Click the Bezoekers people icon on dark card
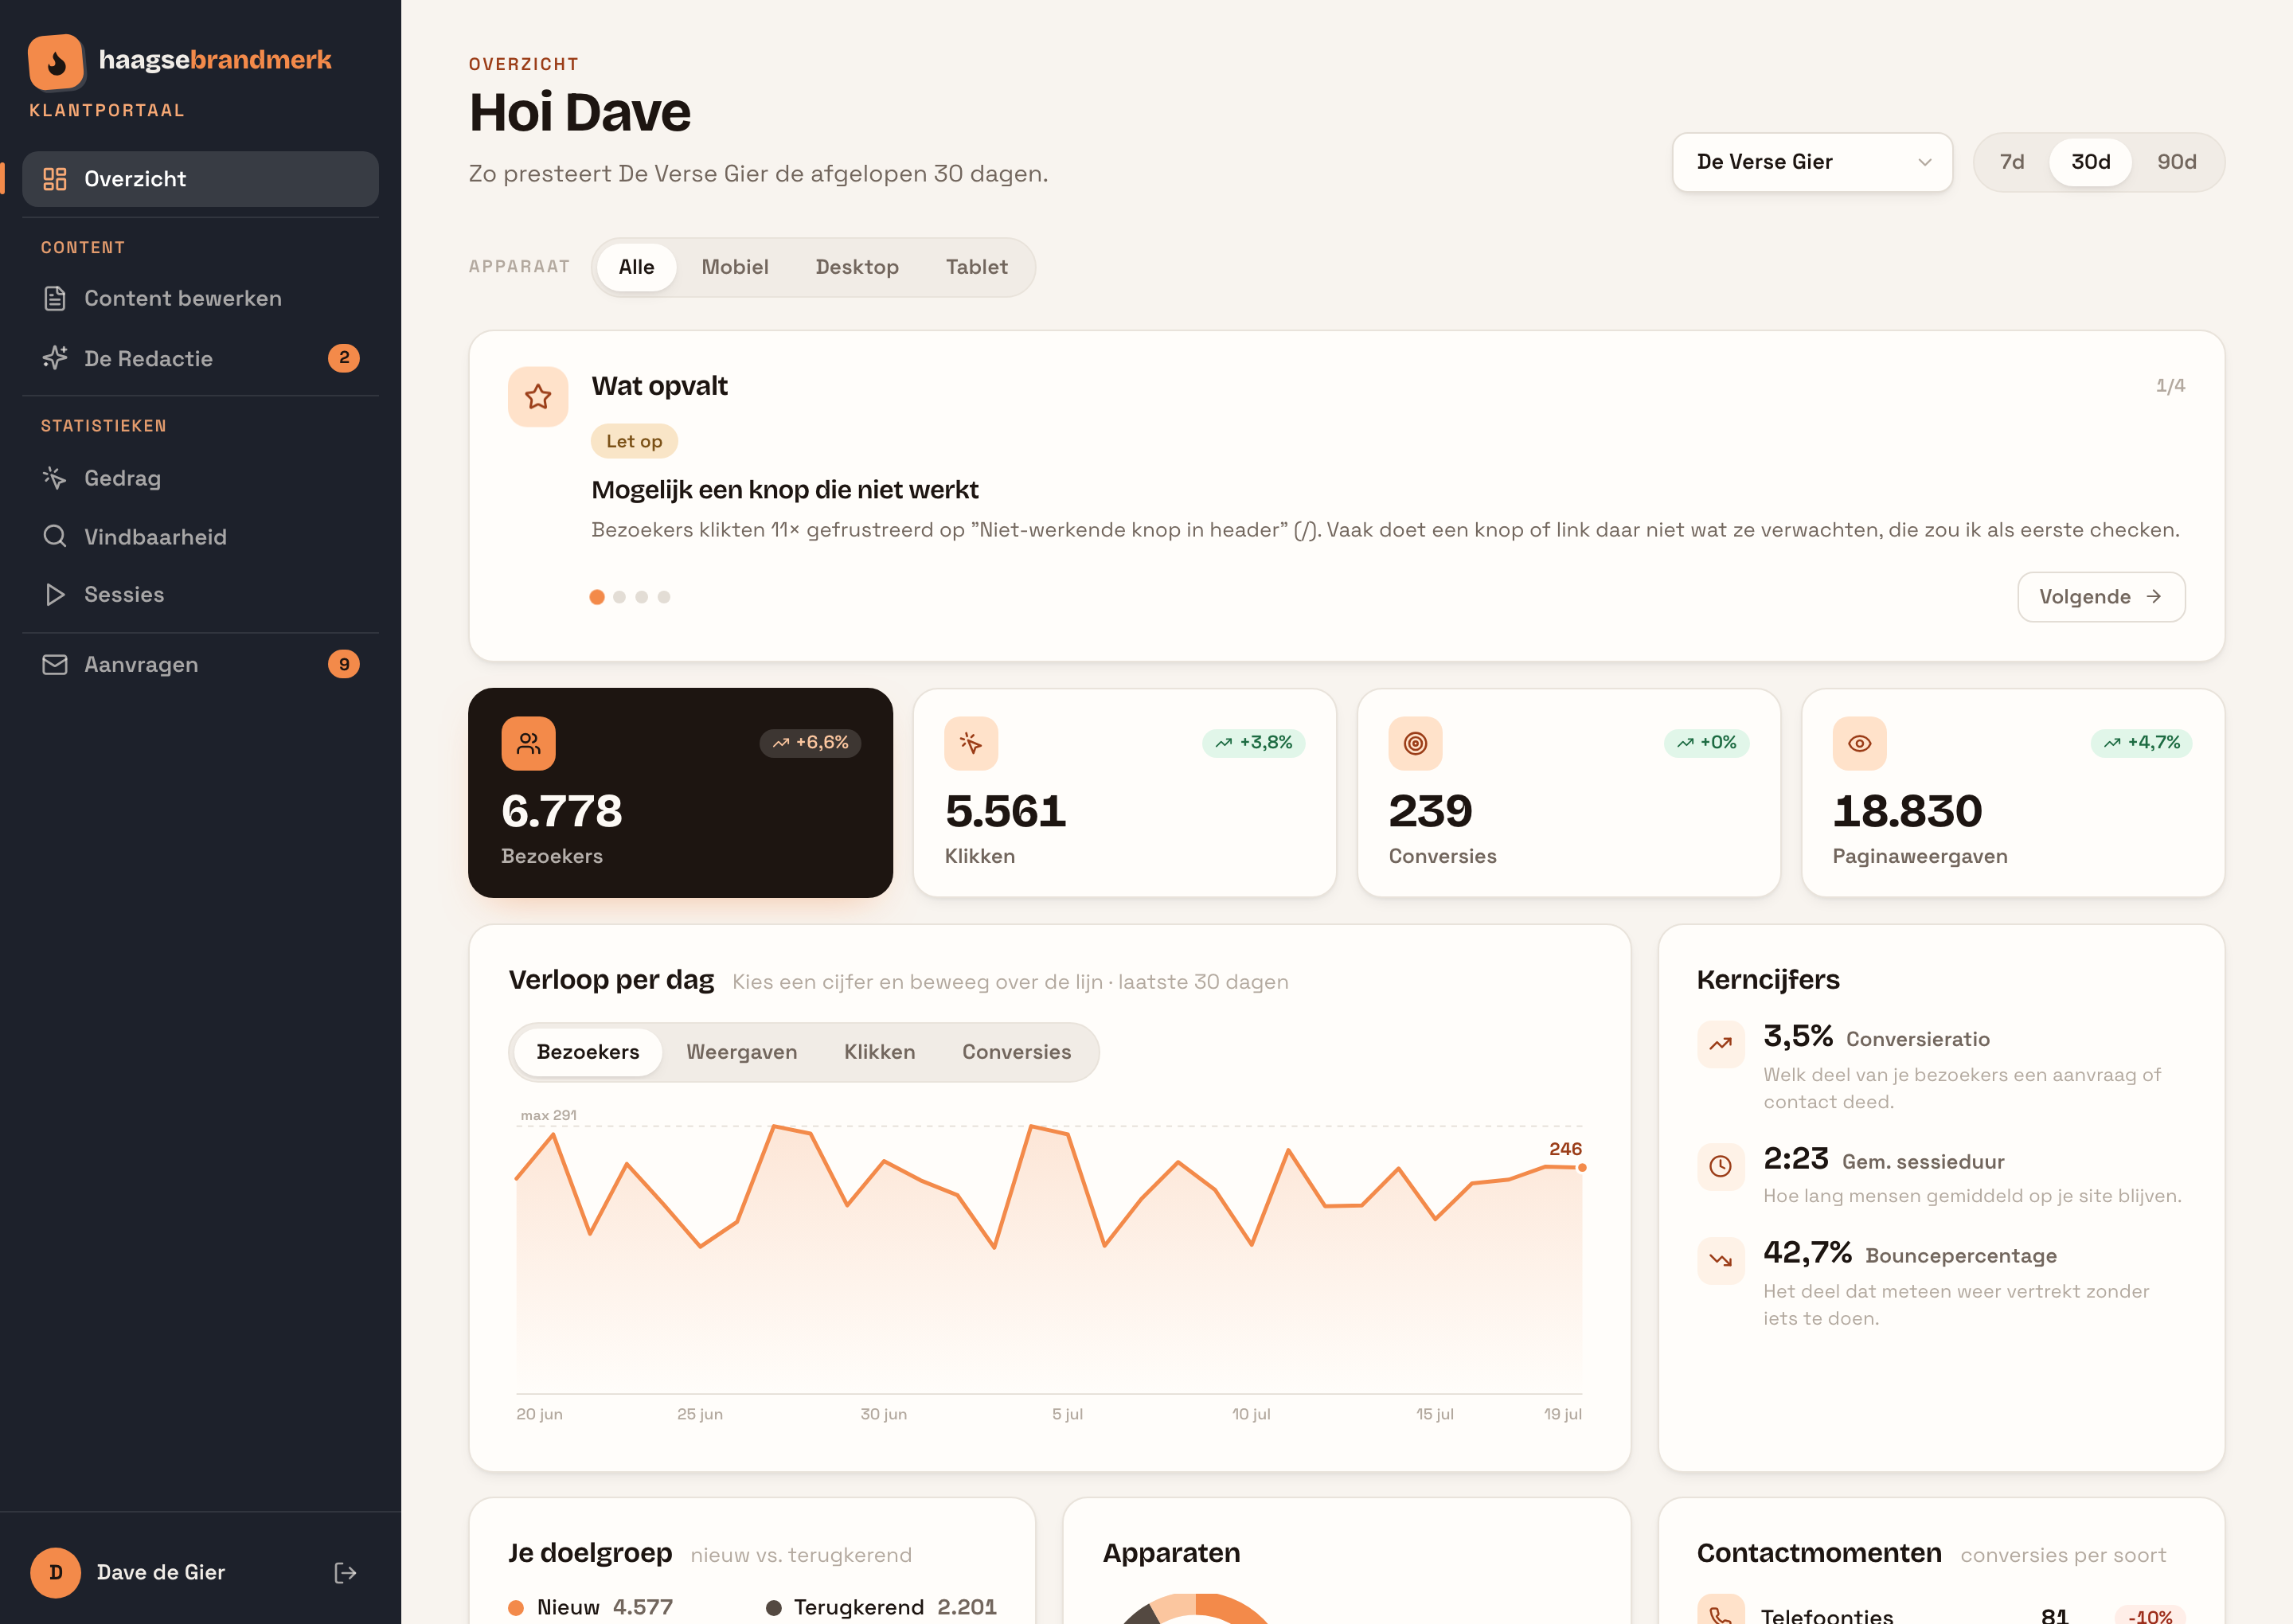Image resolution: width=2293 pixels, height=1624 pixels. (x=528, y=743)
